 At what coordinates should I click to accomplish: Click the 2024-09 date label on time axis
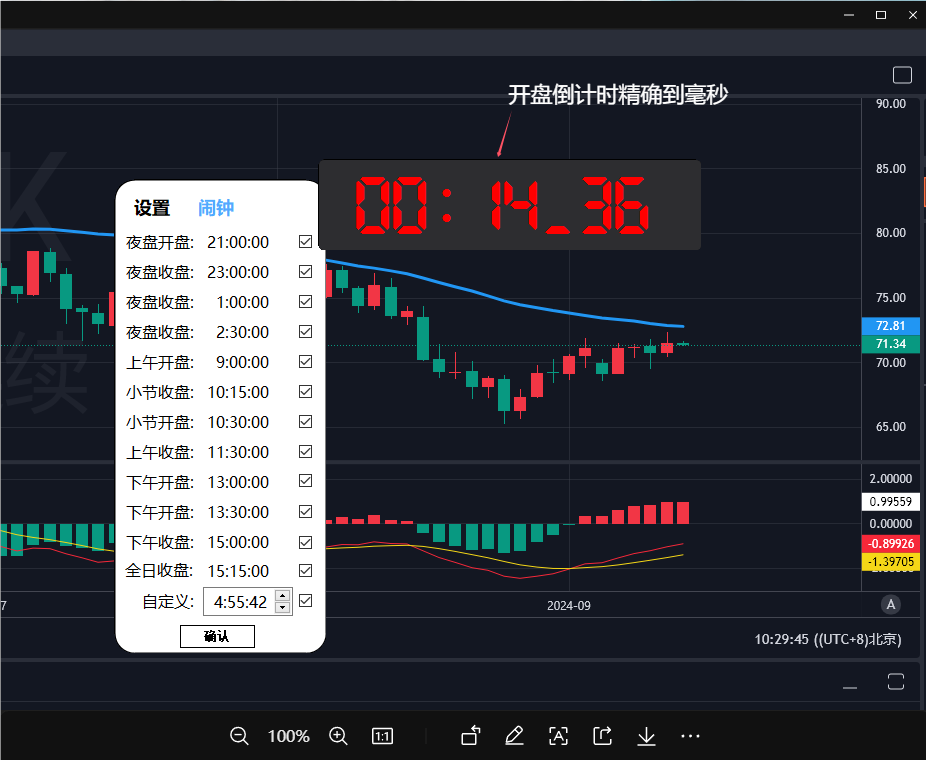(569, 606)
